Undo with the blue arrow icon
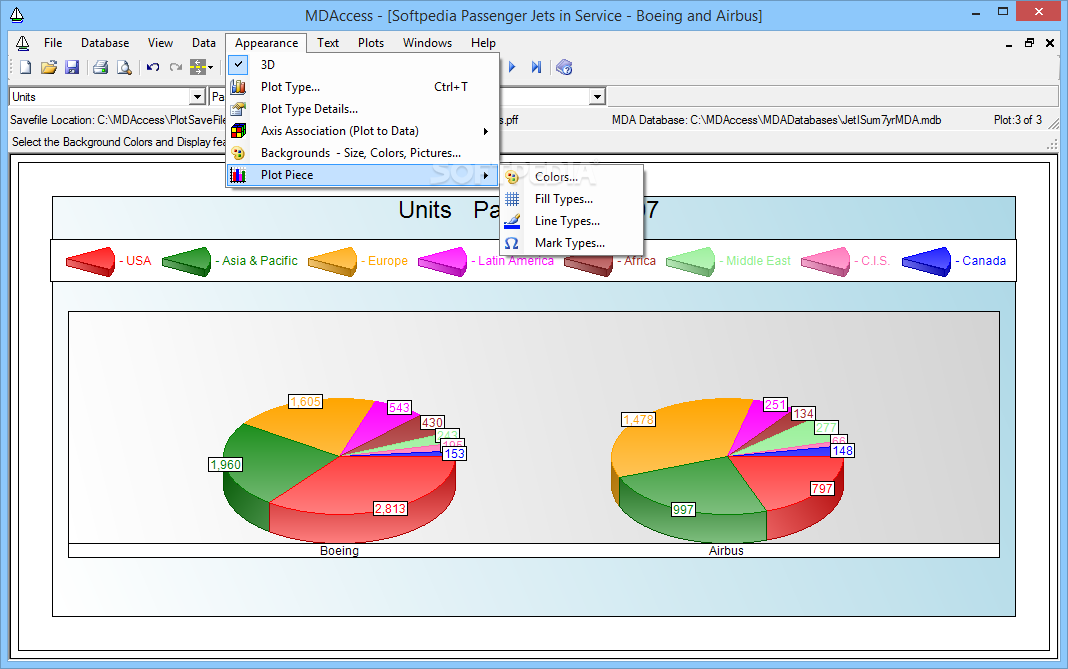 (x=153, y=67)
